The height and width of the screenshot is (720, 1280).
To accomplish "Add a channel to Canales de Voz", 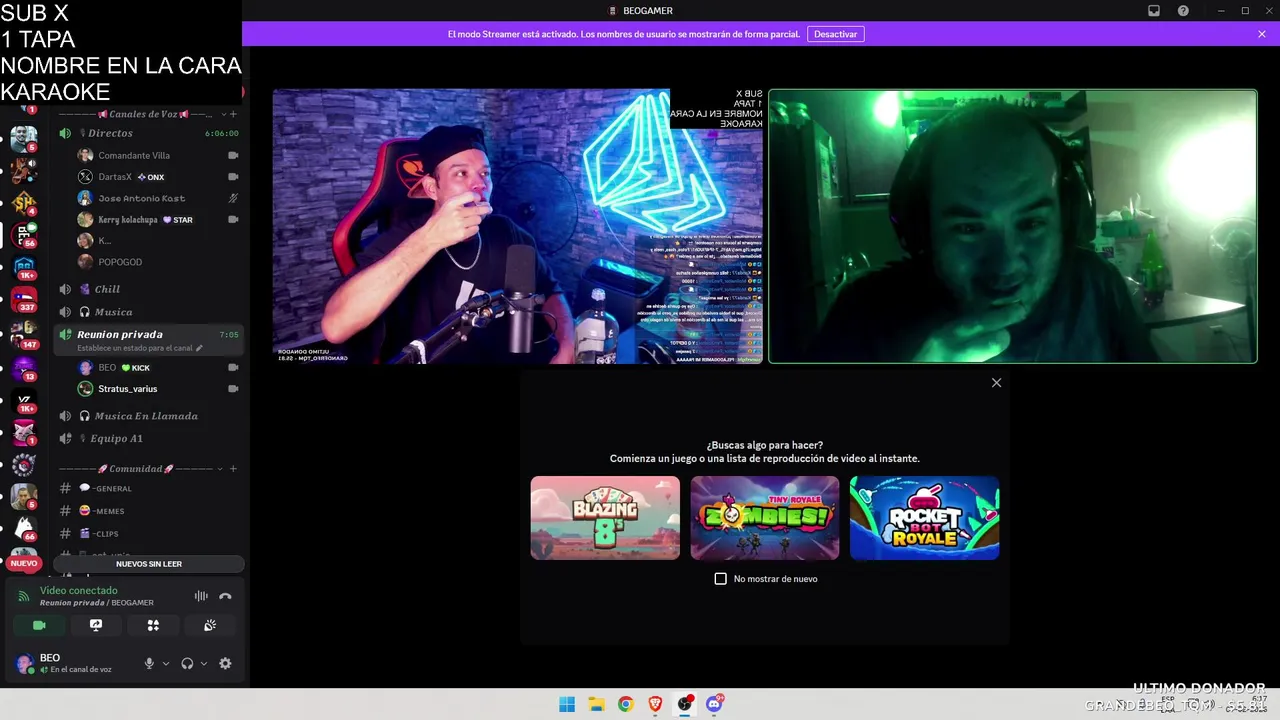I will tap(233, 114).
